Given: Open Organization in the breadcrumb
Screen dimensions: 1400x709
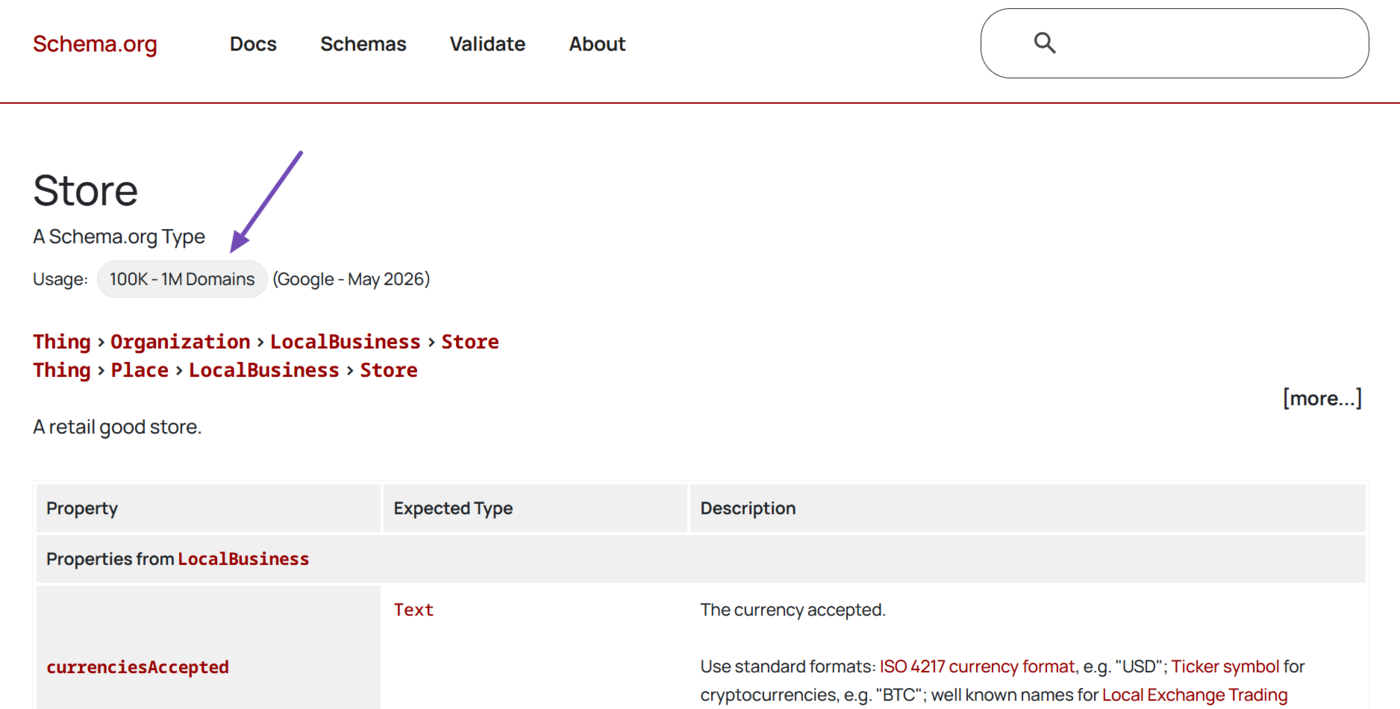Looking at the screenshot, I should (180, 341).
